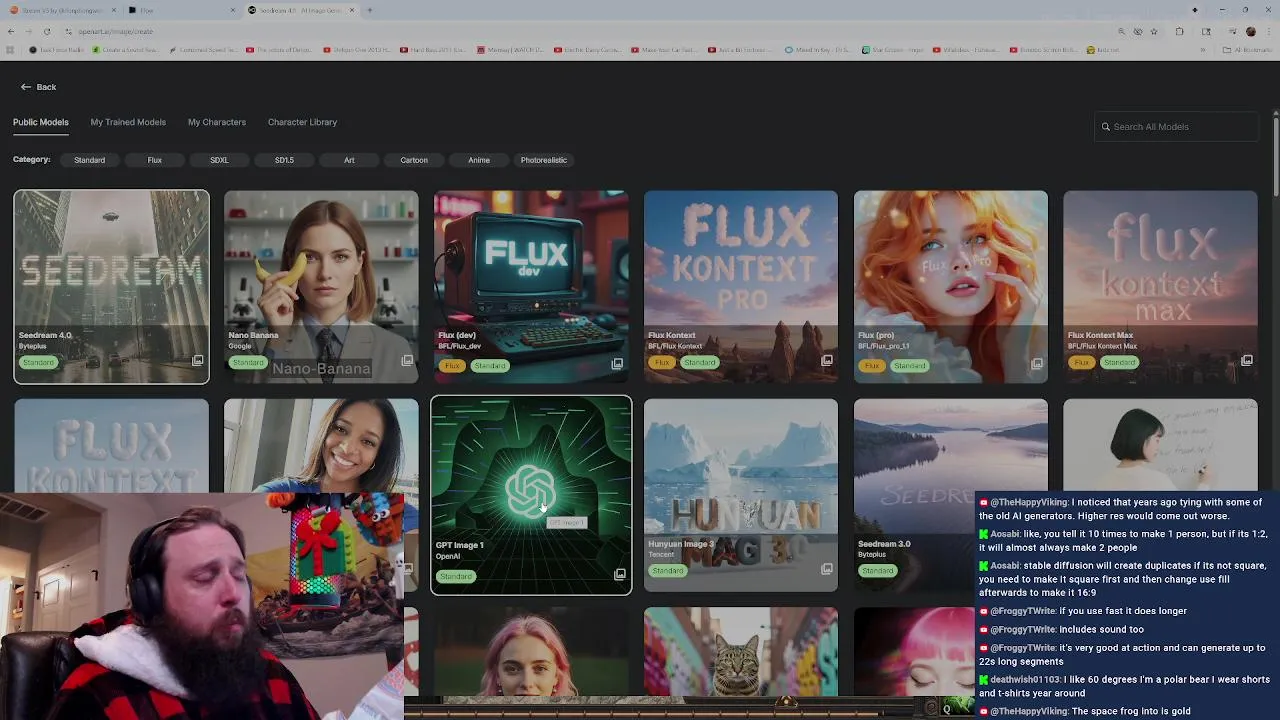
Task: Click the Standard badge on GPT Image 1 card
Action: coord(455,576)
